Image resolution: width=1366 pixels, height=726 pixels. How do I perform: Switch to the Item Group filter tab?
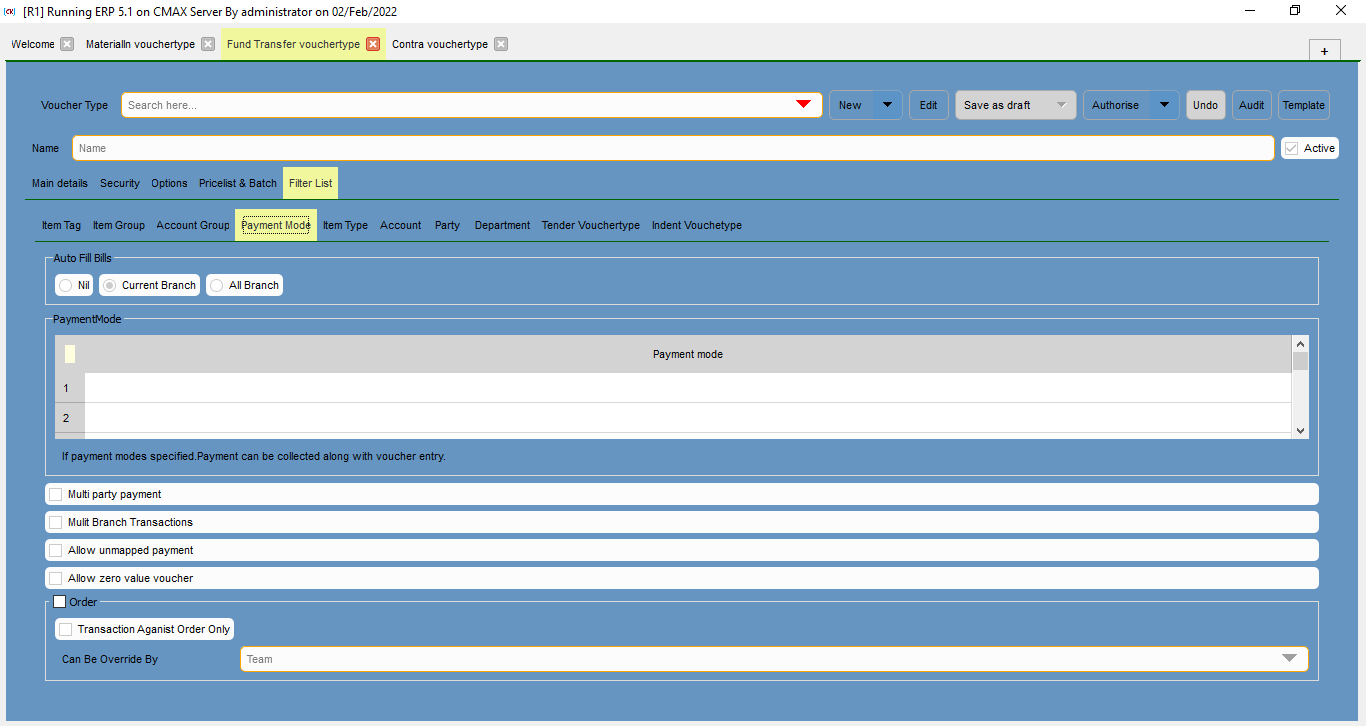click(x=119, y=225)
